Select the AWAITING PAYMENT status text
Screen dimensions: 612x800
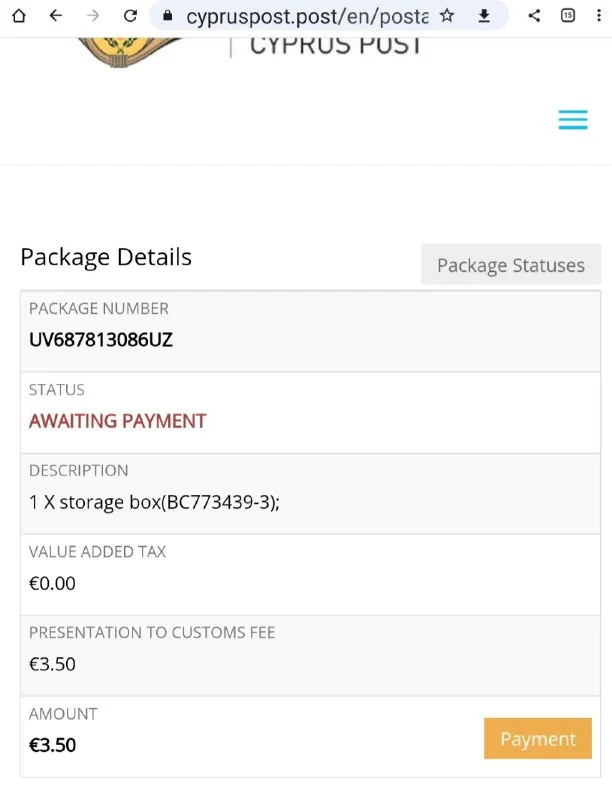[x=117, y=421]
